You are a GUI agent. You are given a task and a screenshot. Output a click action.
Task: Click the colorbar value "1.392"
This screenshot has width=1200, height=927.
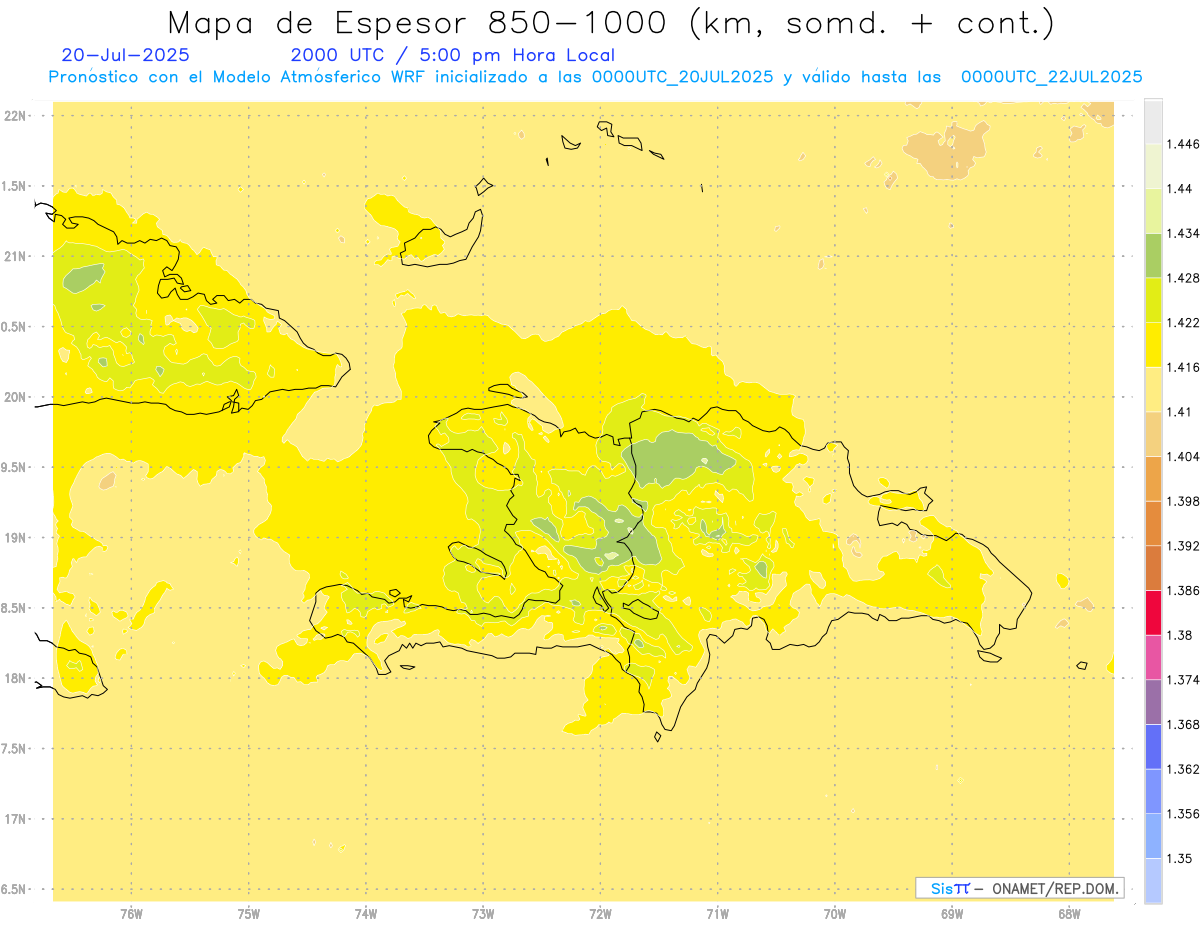click(1184, 546)
